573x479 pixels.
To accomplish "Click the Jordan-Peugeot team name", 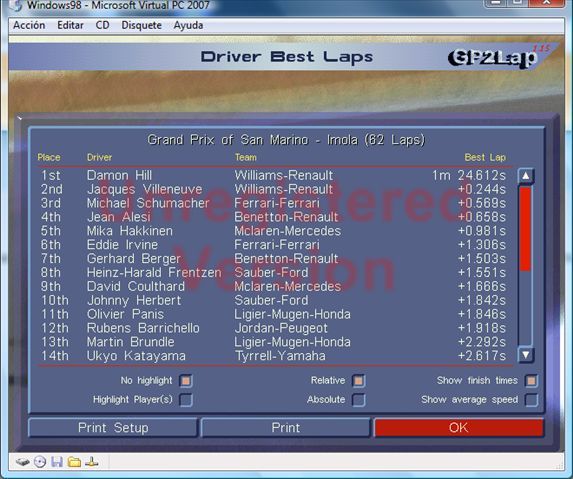I will [281, 328].
